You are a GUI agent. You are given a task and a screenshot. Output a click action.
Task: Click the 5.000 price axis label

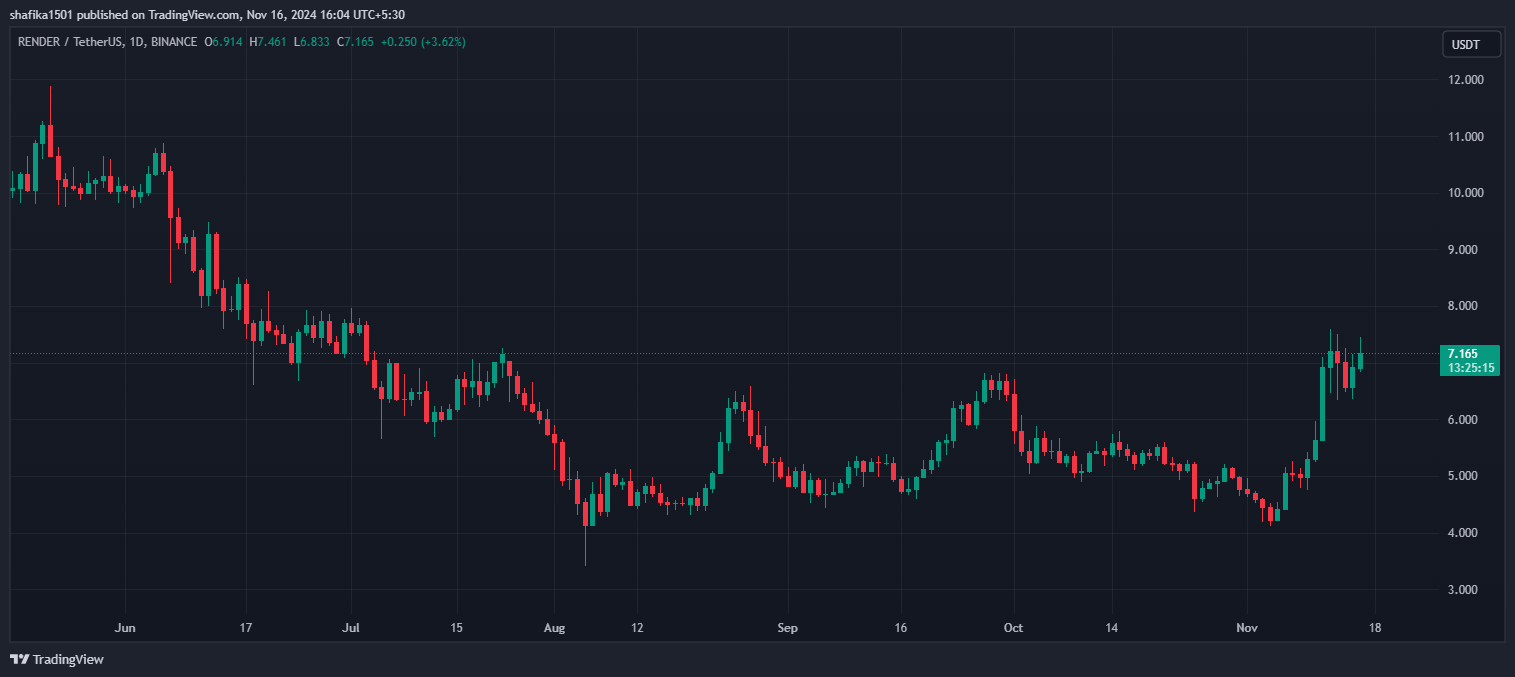click(x=1464, y=476)
